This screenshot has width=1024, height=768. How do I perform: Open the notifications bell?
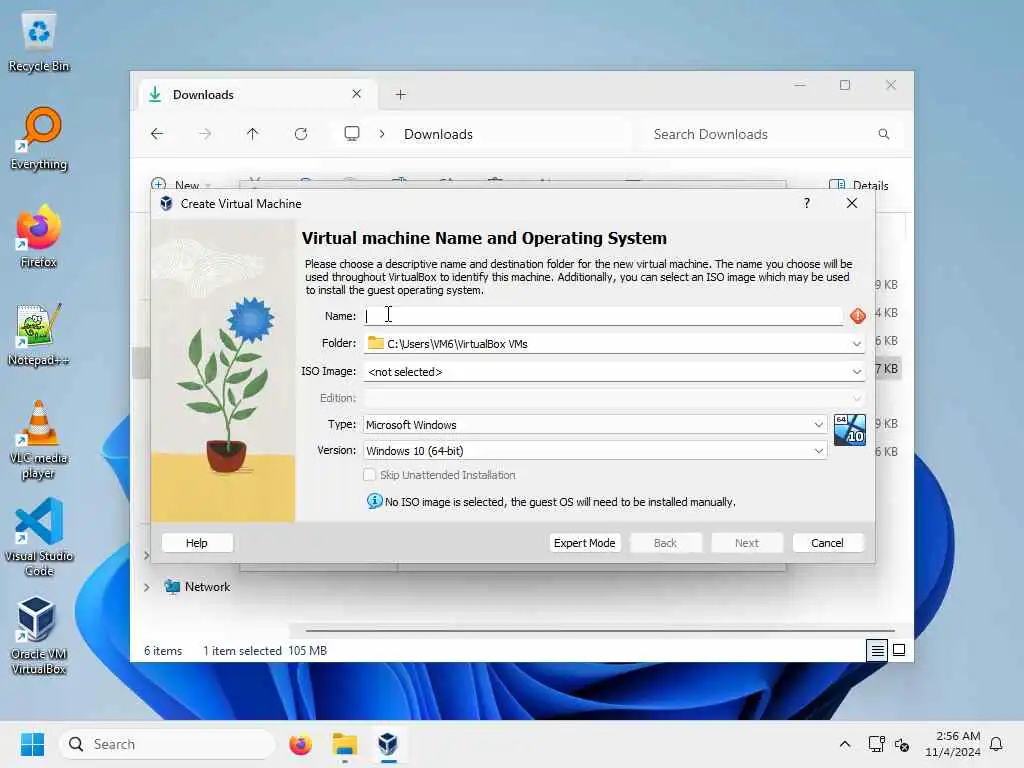pos(996,744)
